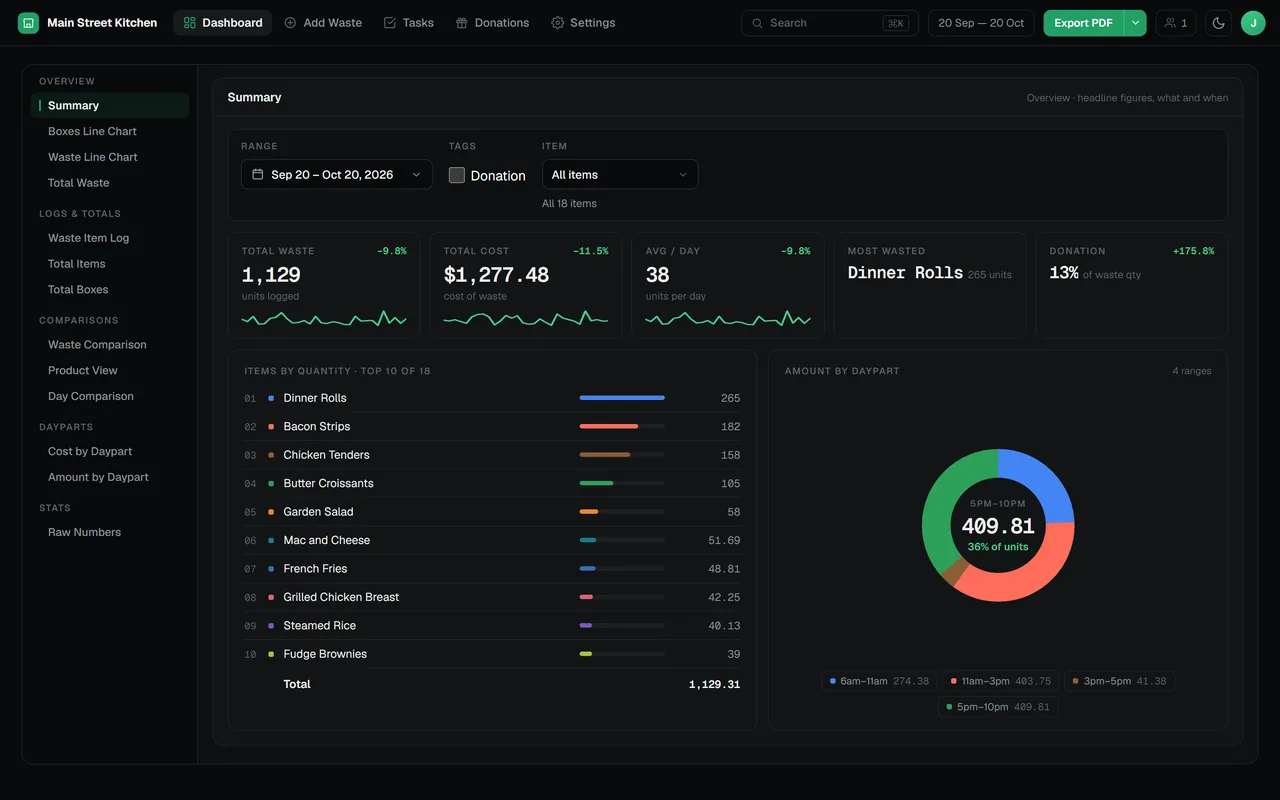Click the 6am–11am legend chip
1280x800 pixels.
[879, 681]
